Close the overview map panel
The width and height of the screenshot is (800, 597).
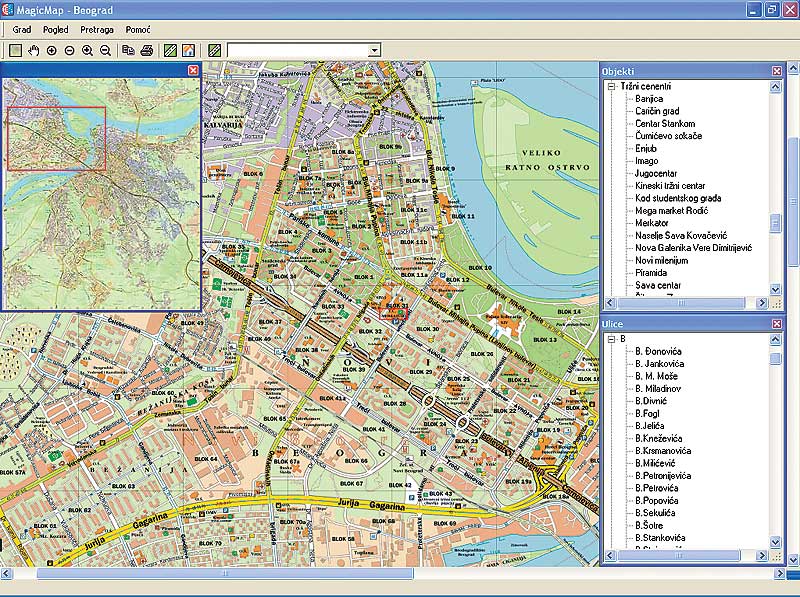click(x=193, y=70)
